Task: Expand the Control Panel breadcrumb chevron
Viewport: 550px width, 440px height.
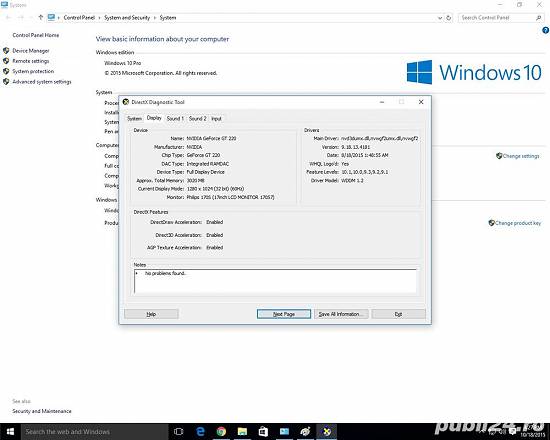Action: tap(100, 18)
